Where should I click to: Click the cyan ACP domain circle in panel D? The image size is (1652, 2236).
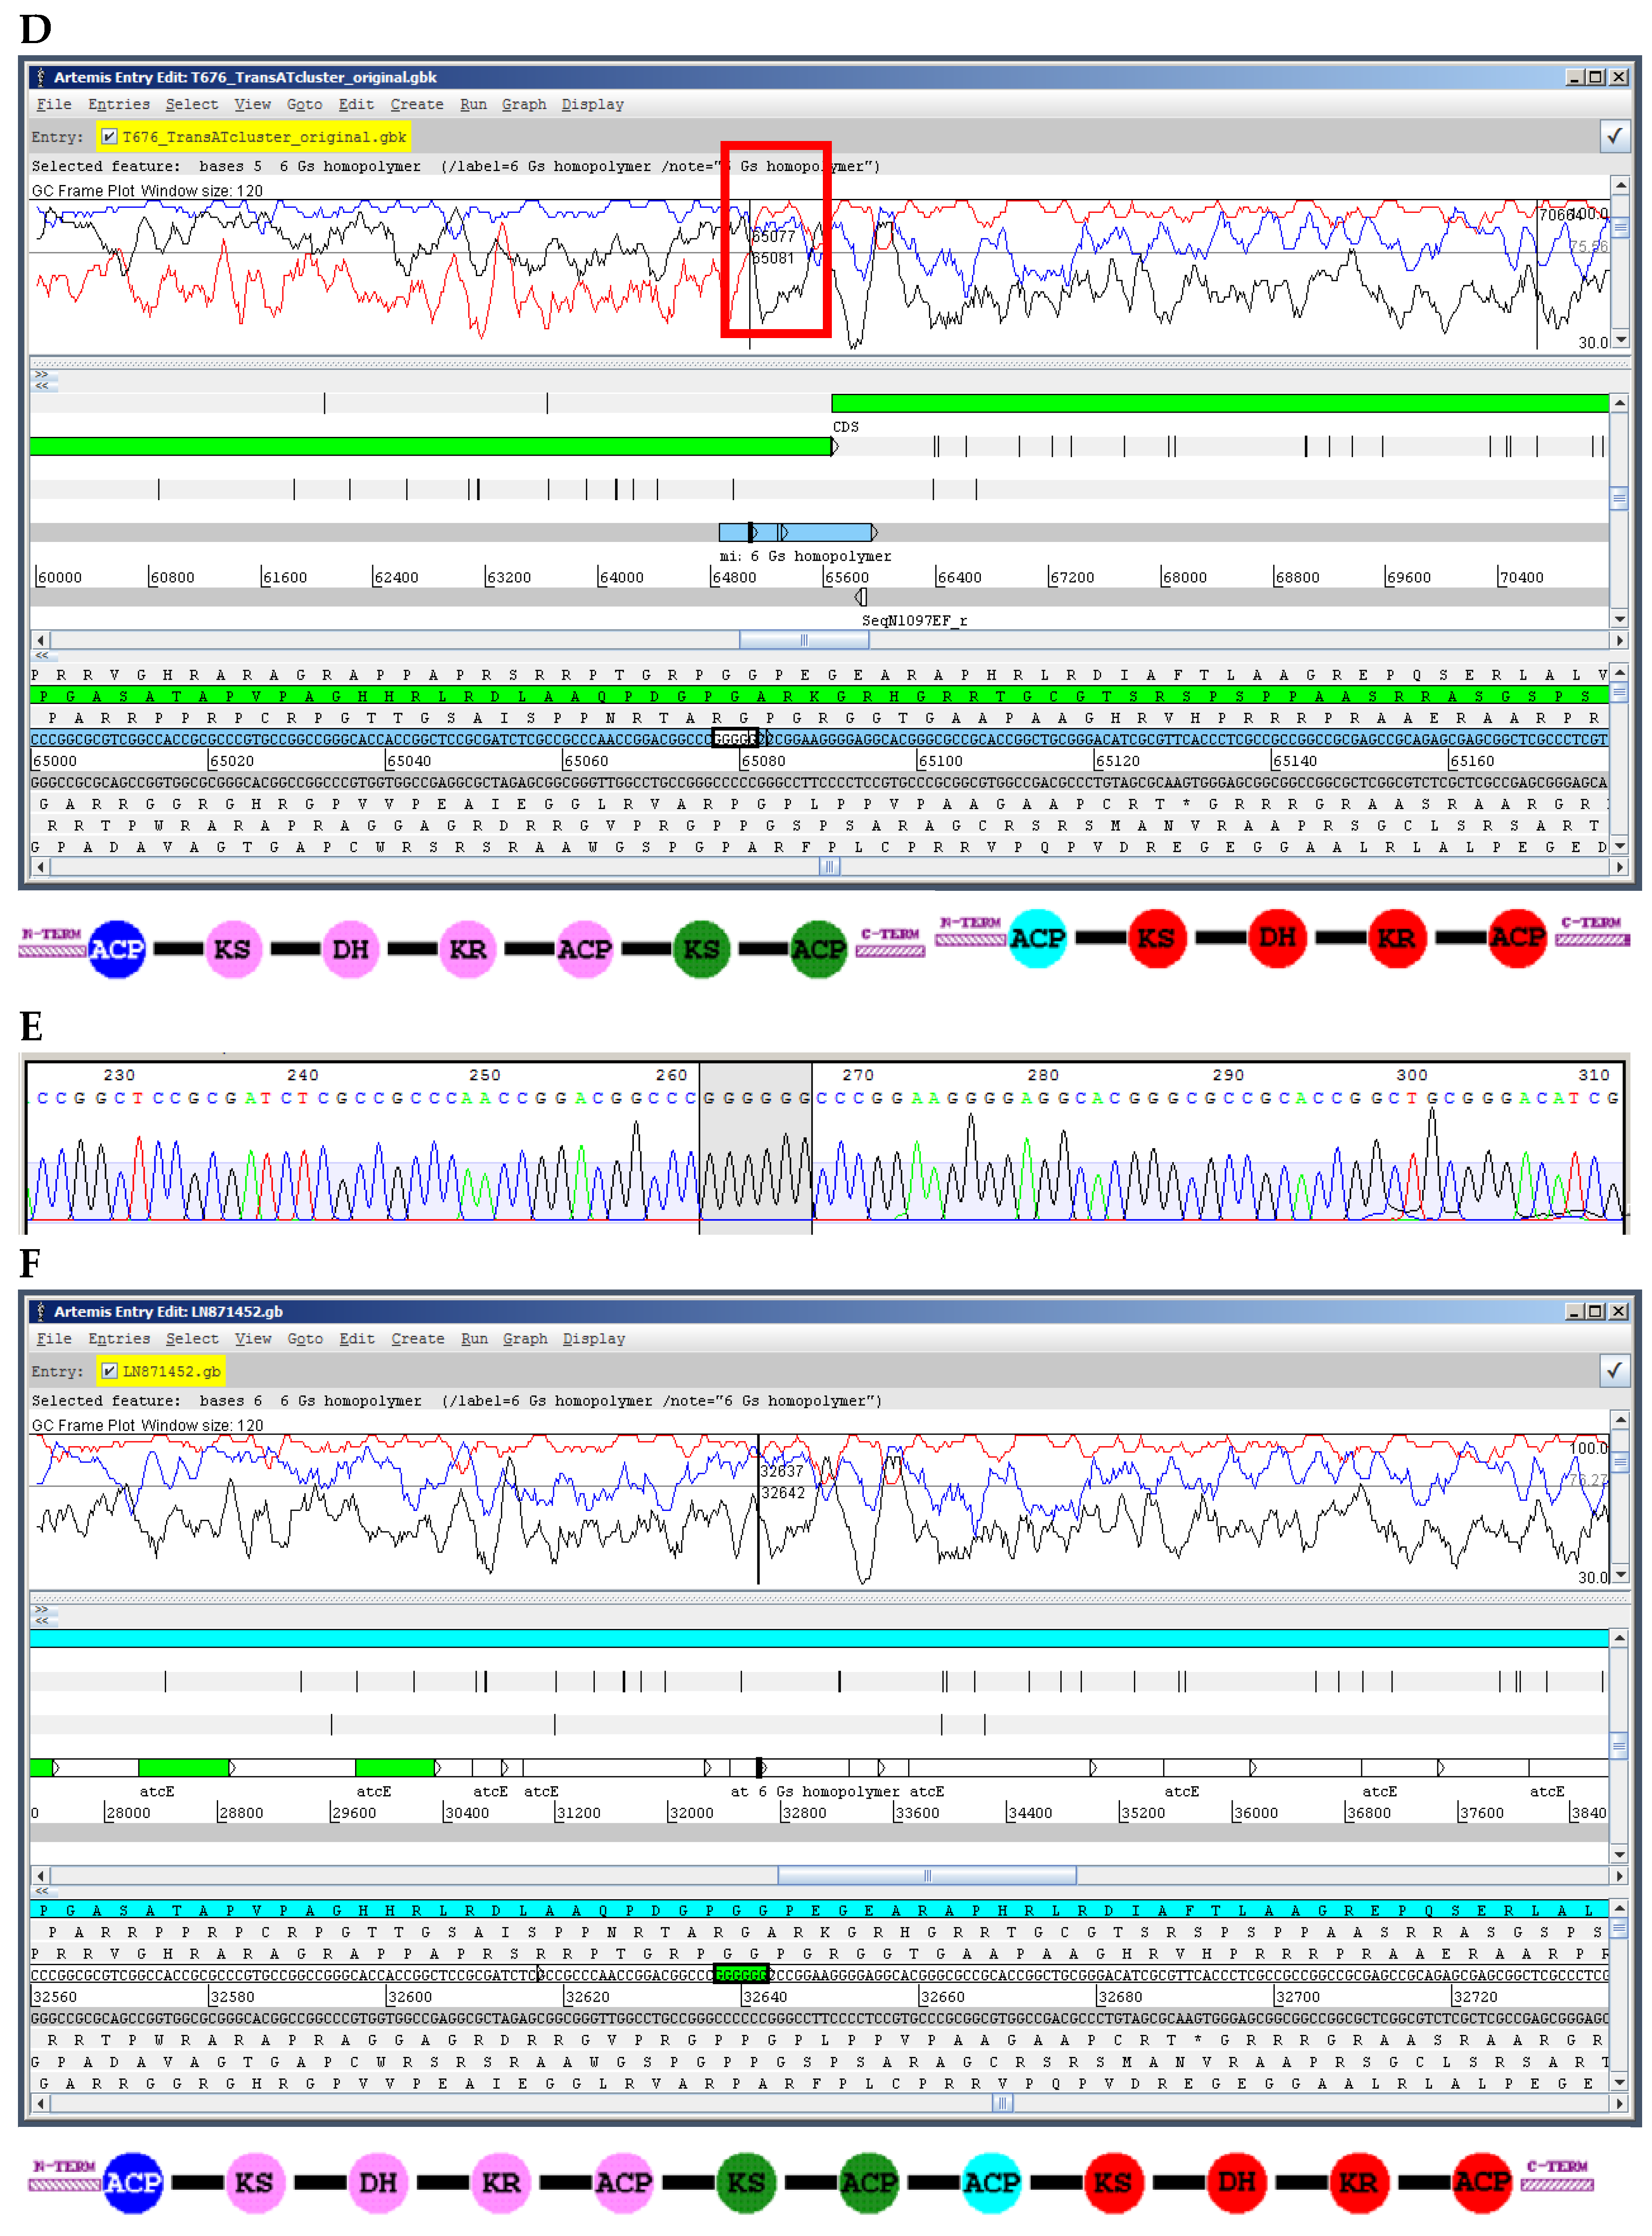(1037, 938)
